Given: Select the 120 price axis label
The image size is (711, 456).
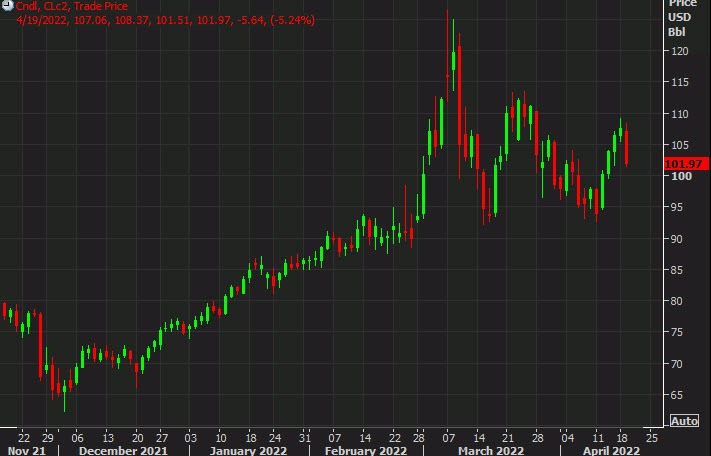Looking at the screenshot, I should [x=678, y=52].
